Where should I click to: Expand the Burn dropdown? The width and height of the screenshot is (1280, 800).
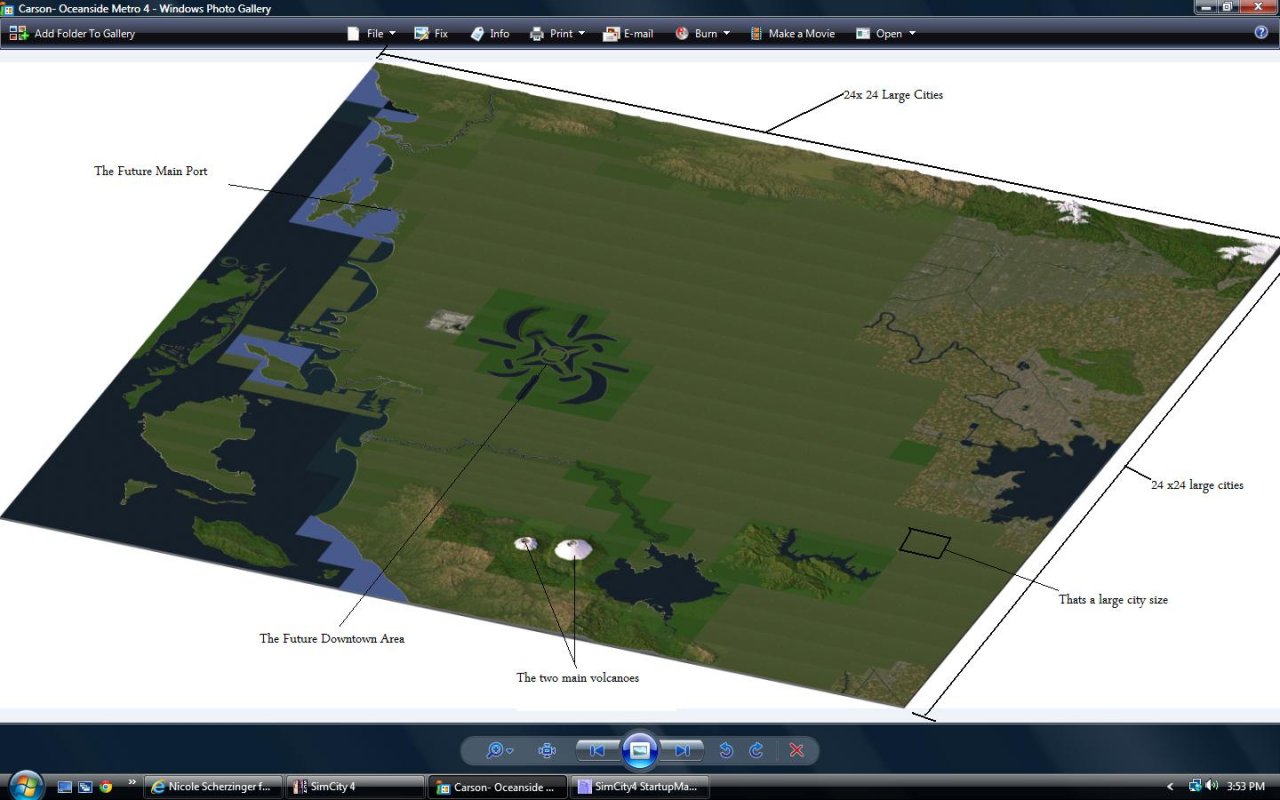click(x=702, y=33)
